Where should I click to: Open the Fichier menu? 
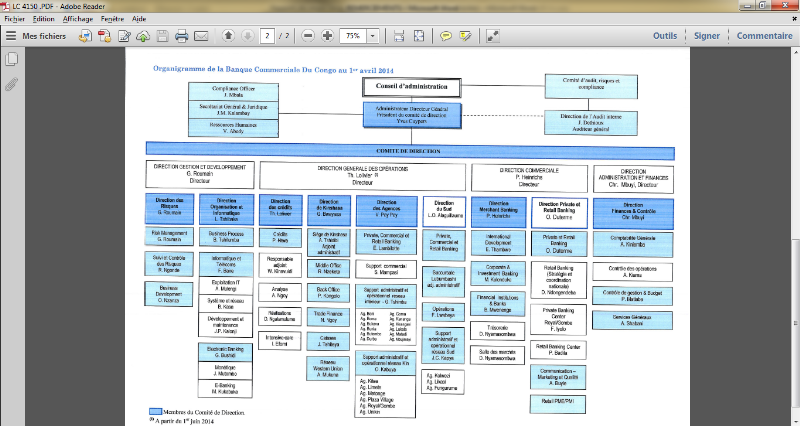(x=14, y=19)
